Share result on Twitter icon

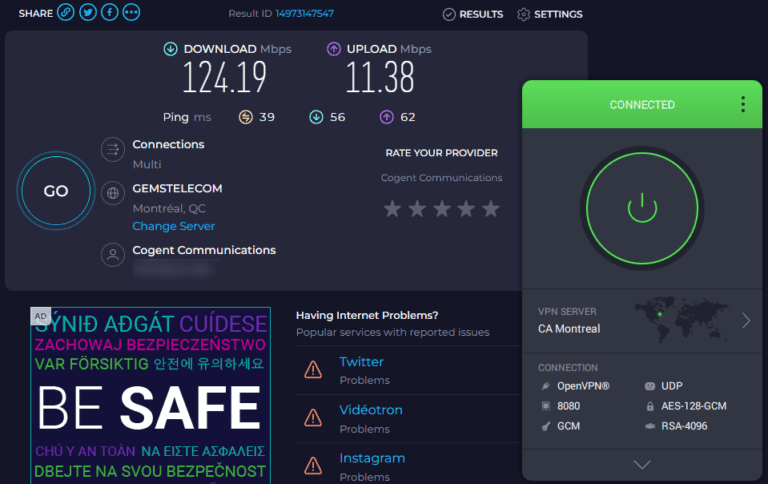[x=88, y=13]
